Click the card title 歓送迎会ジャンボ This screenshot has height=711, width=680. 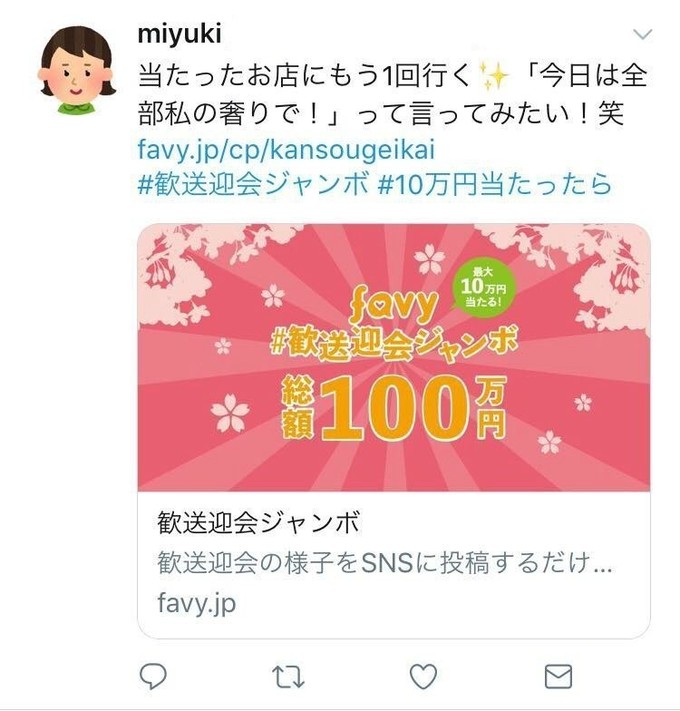tap(258, 522)
